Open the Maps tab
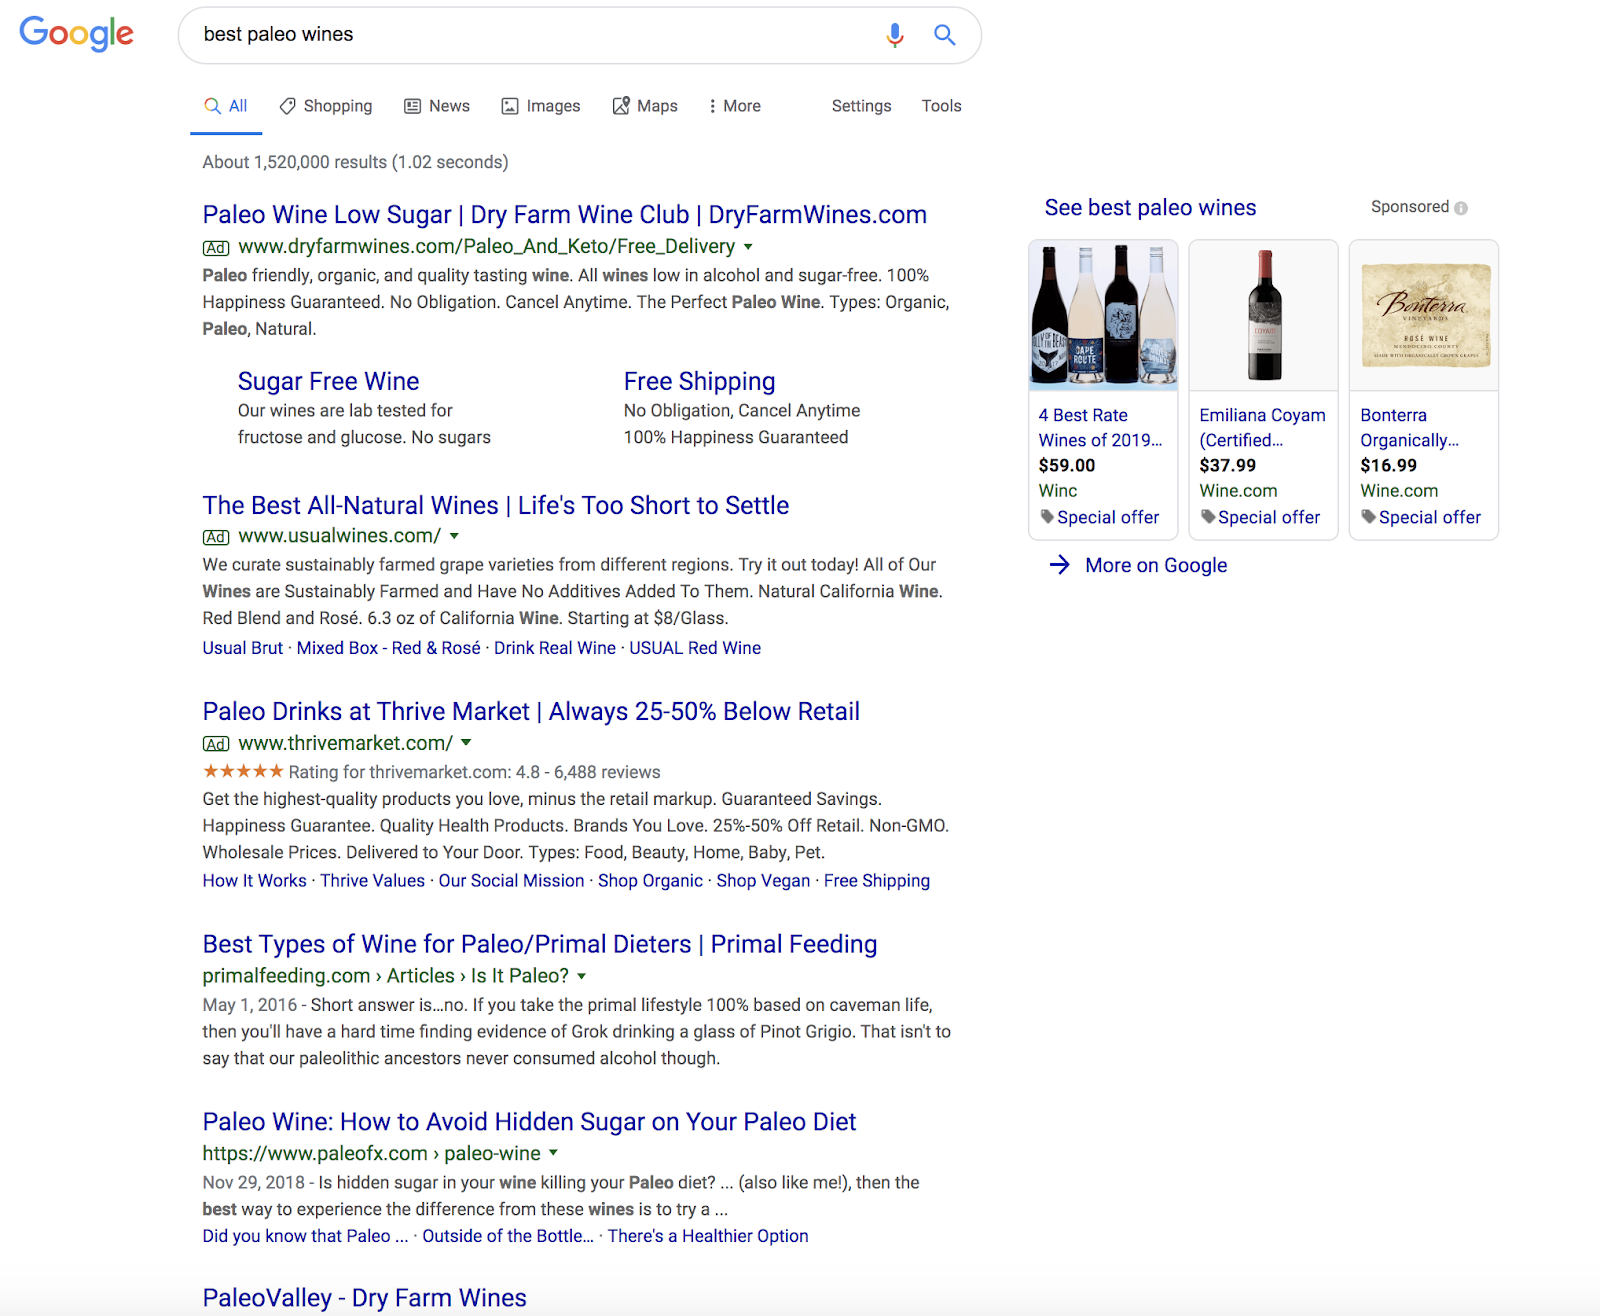The image size is (1600, 1316). (645, 106)
